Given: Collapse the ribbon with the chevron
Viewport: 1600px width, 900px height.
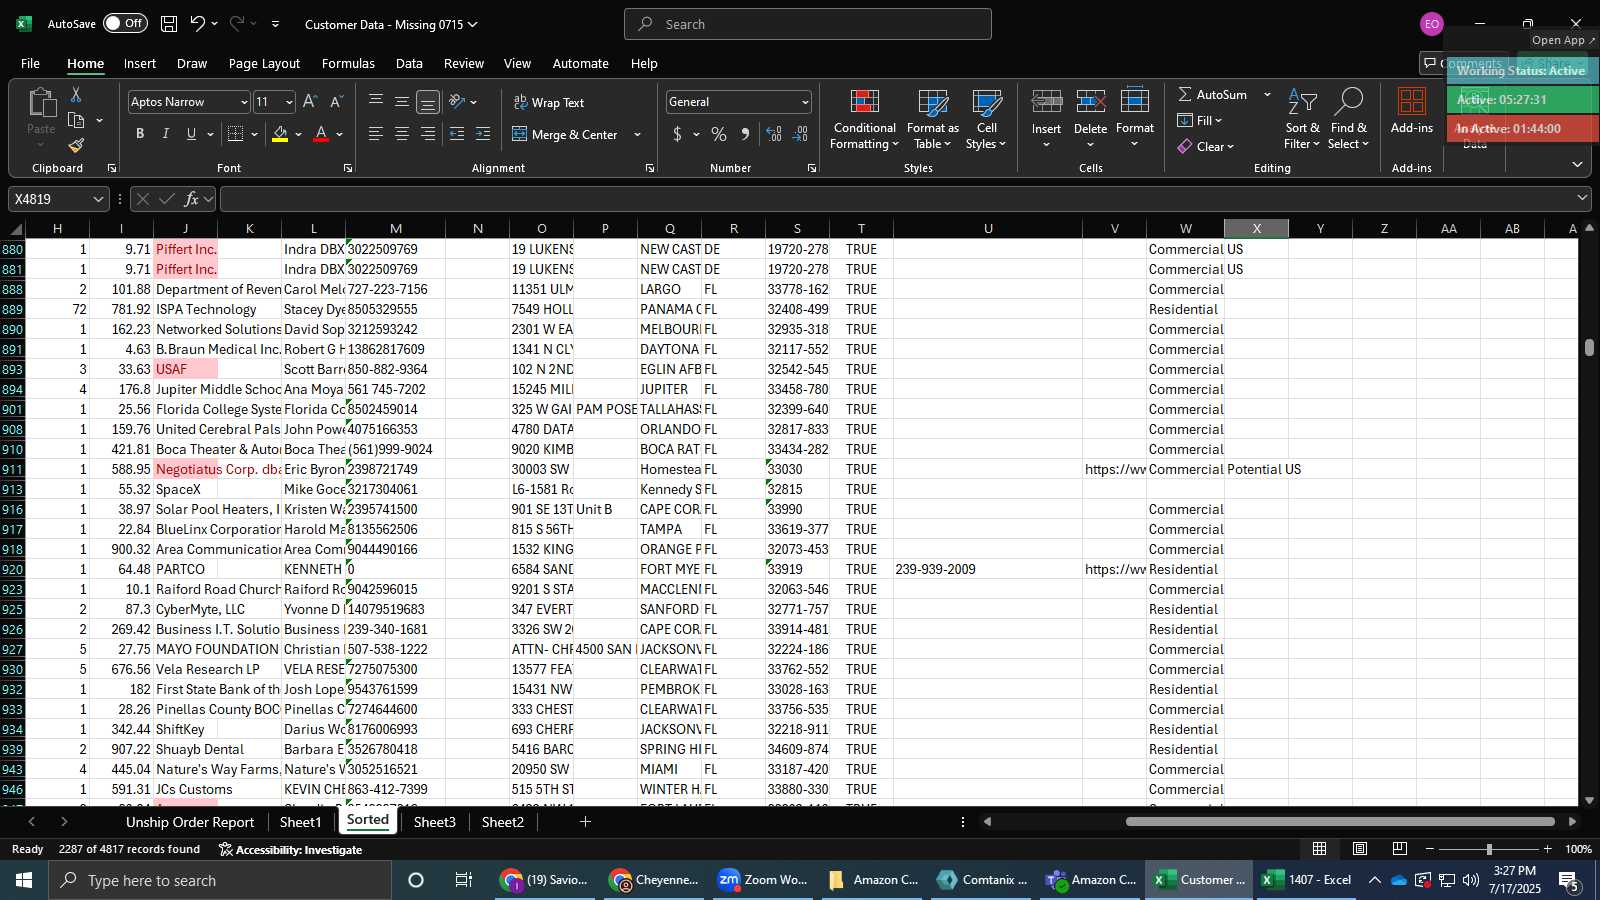Looking at the screenshot, I should pos(1577,164).
